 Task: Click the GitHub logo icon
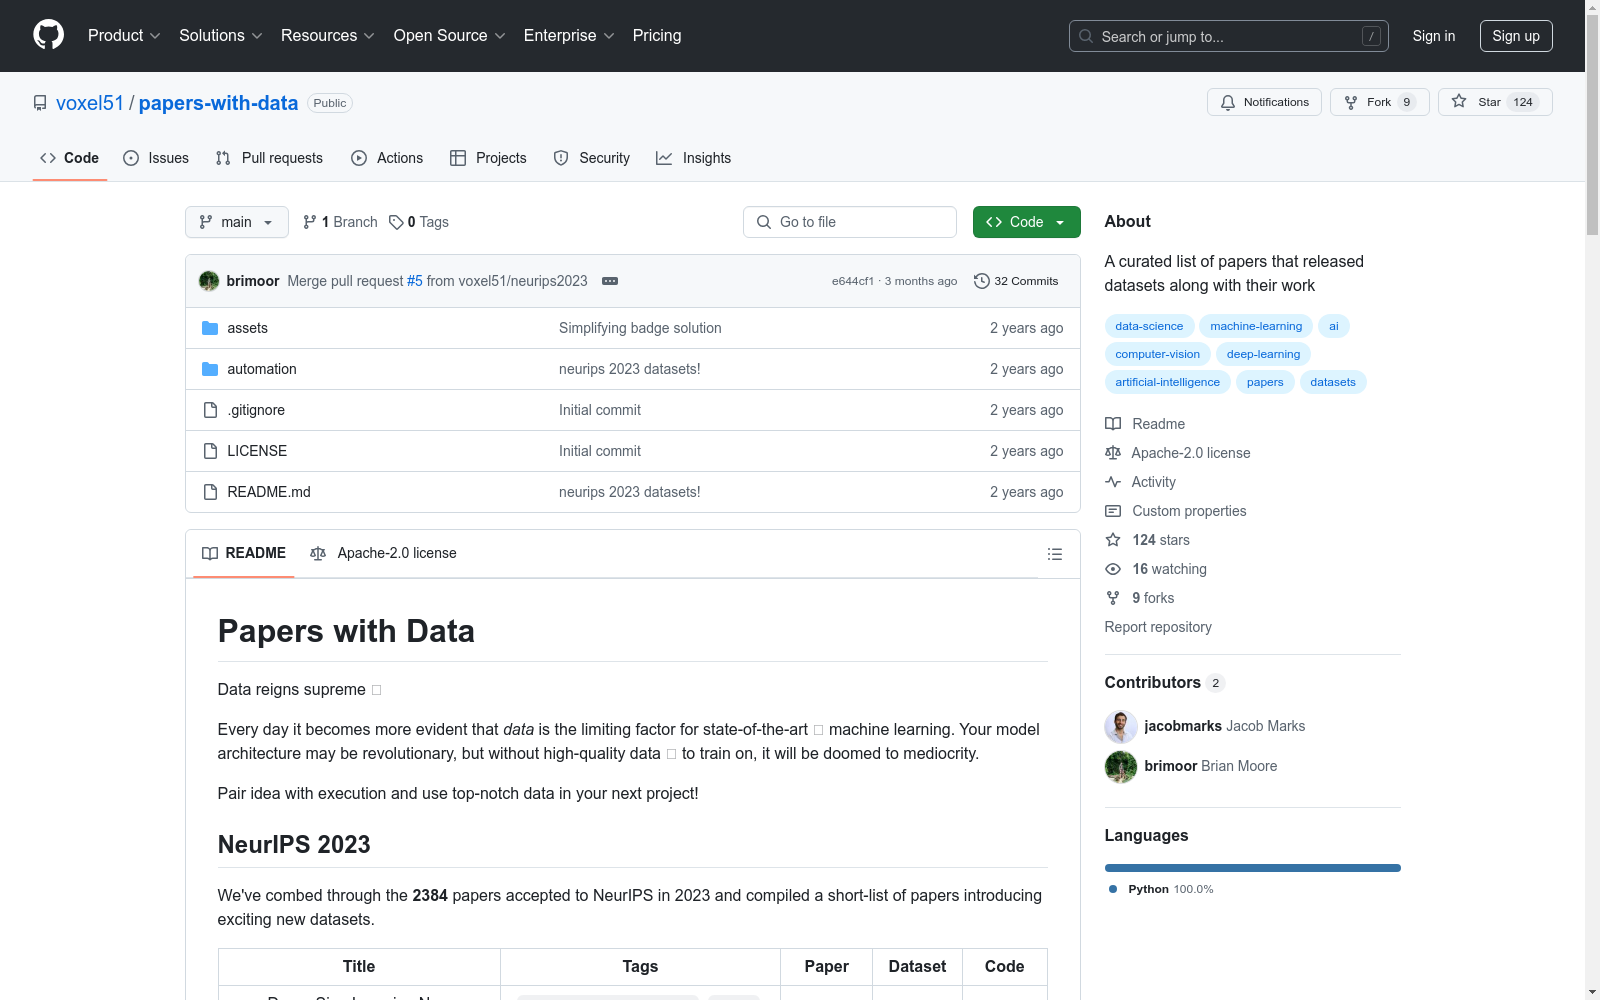point(48,35)
